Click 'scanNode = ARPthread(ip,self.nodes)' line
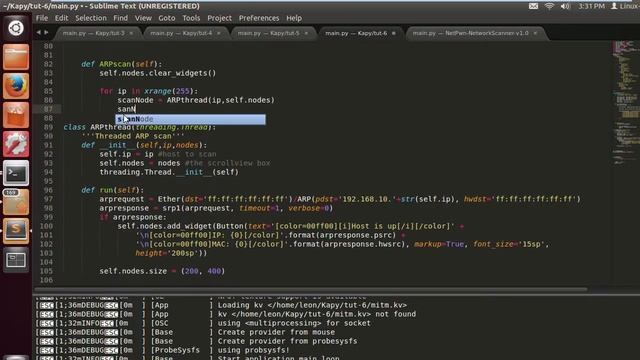This screenshot has width=640, height=360. tap(196, 100)
